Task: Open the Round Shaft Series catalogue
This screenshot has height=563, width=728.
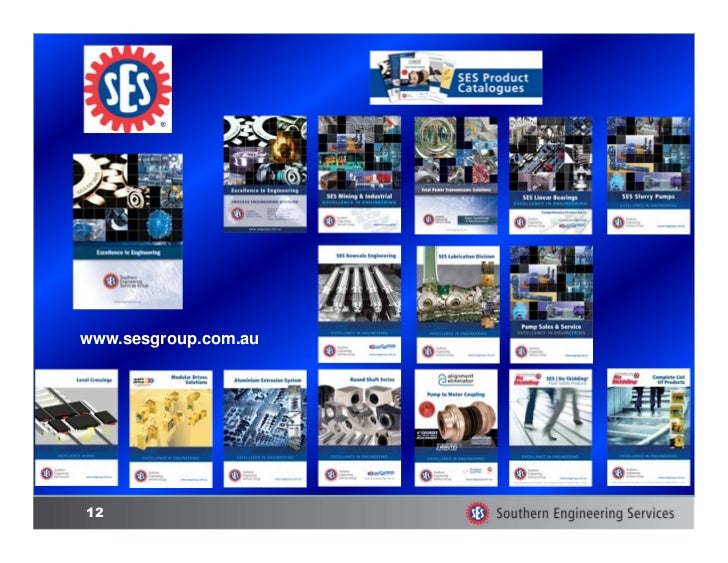Action: [359, 428]
